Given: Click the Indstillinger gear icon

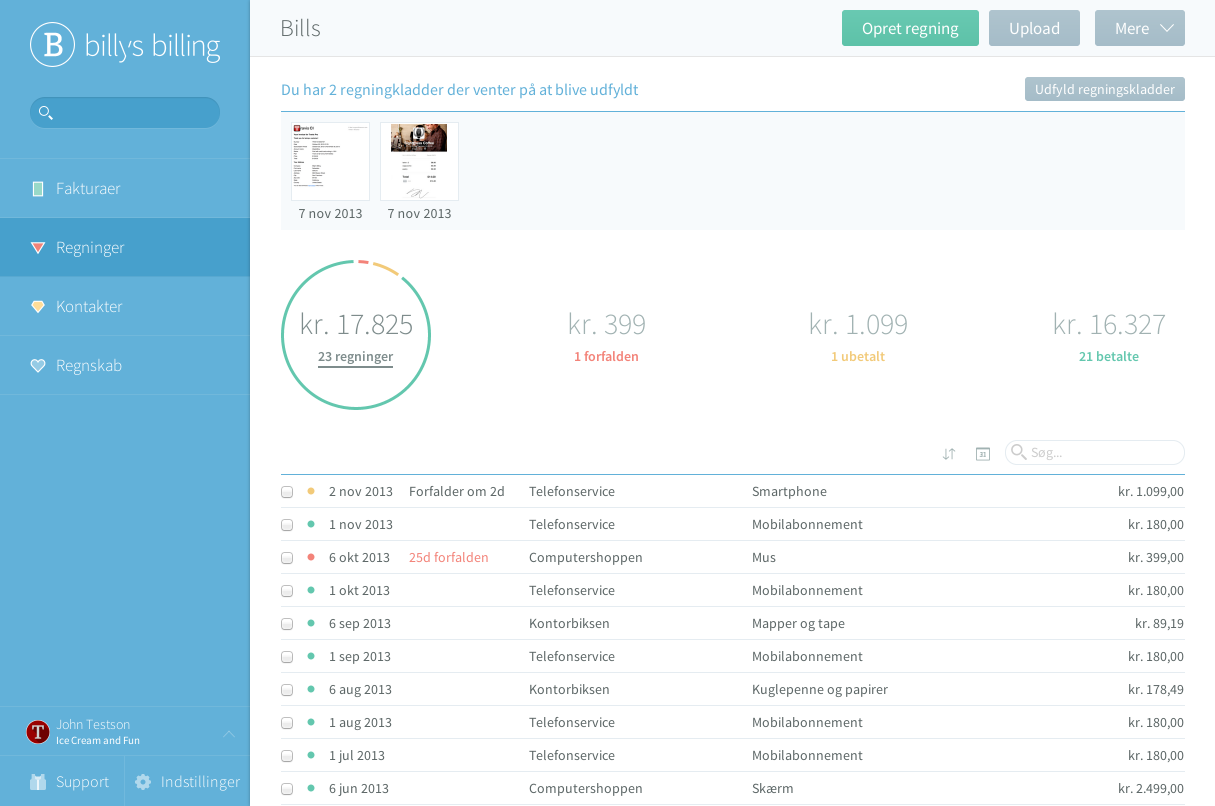Looking at the screenshot, I should [143, 782].
